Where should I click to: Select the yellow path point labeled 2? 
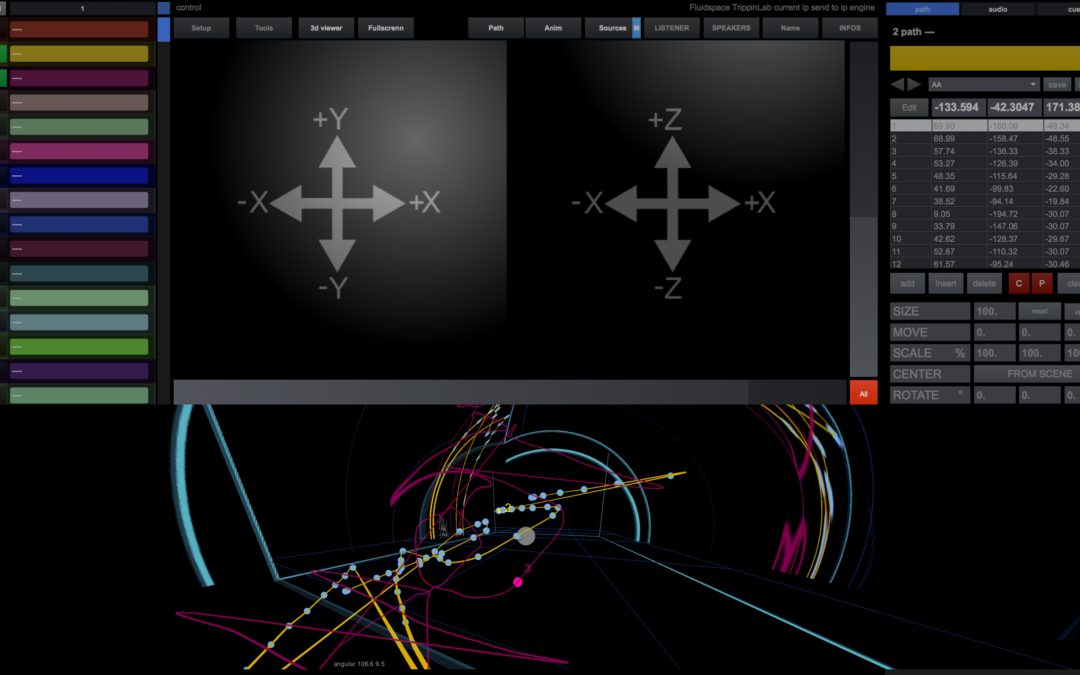click(501, 510)
